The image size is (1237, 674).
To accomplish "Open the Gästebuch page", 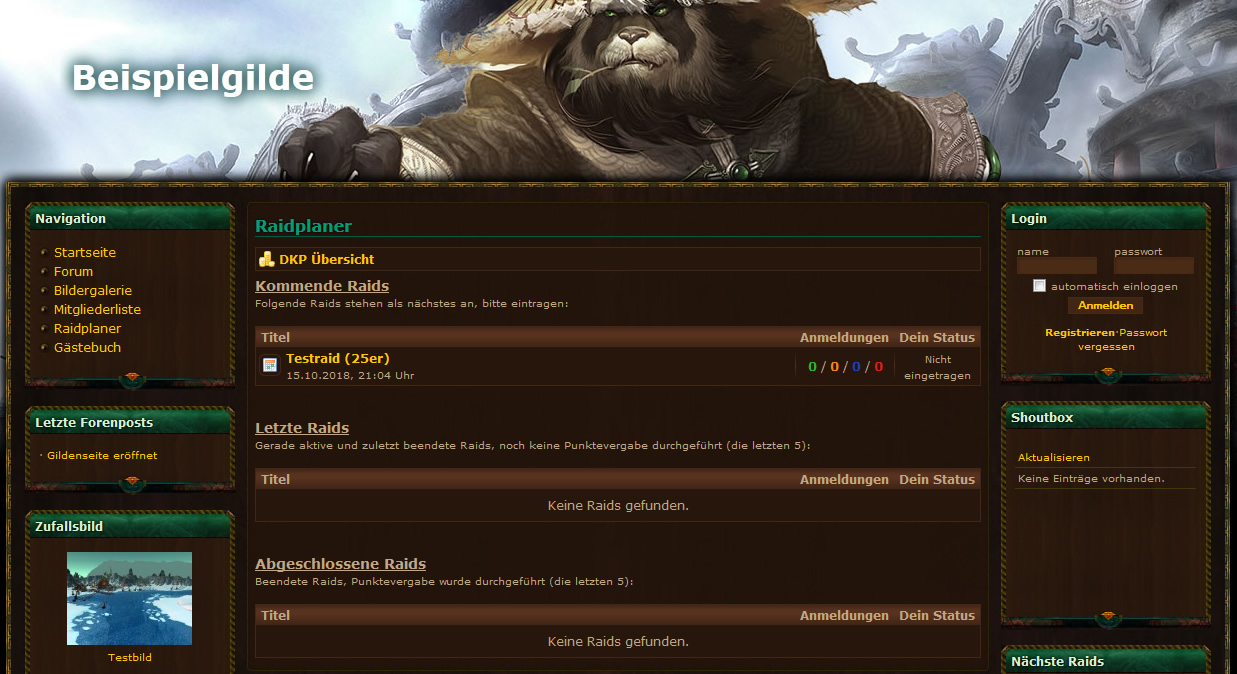I will click(x=87, y=347).
